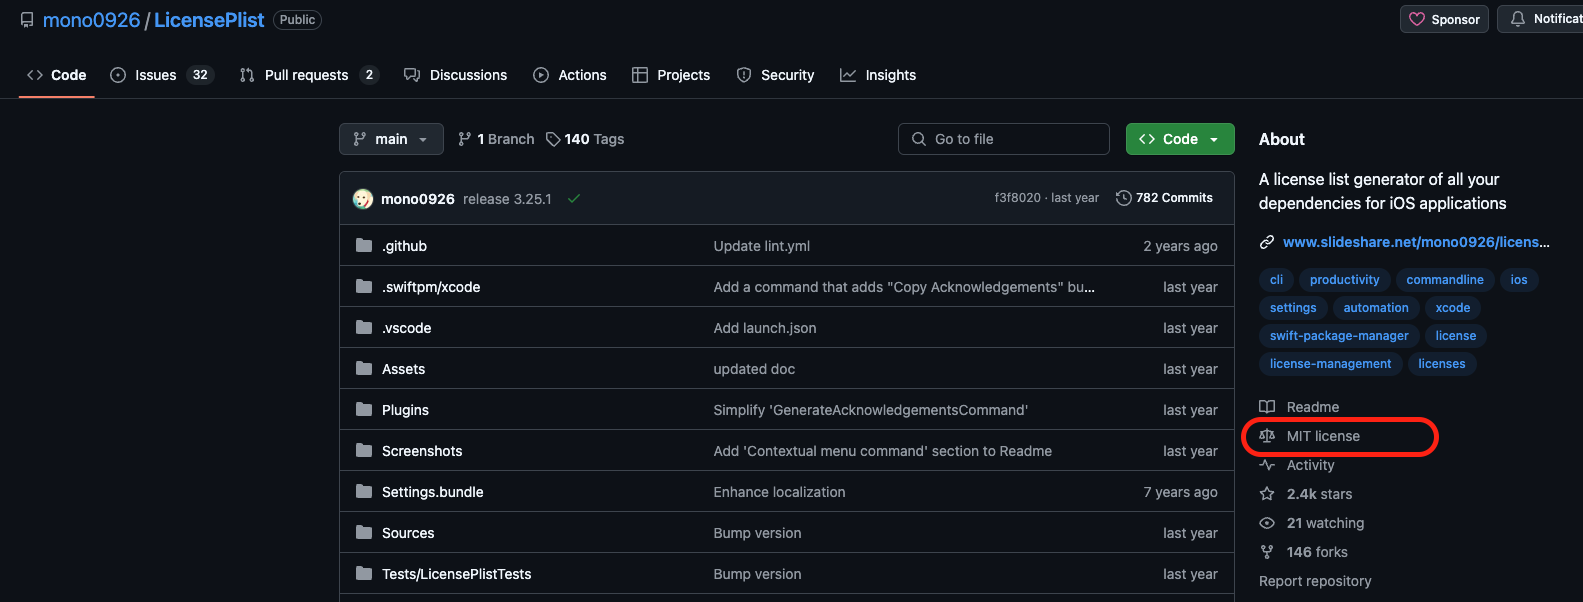Open the Settings.bundle folder

(432, 492)
